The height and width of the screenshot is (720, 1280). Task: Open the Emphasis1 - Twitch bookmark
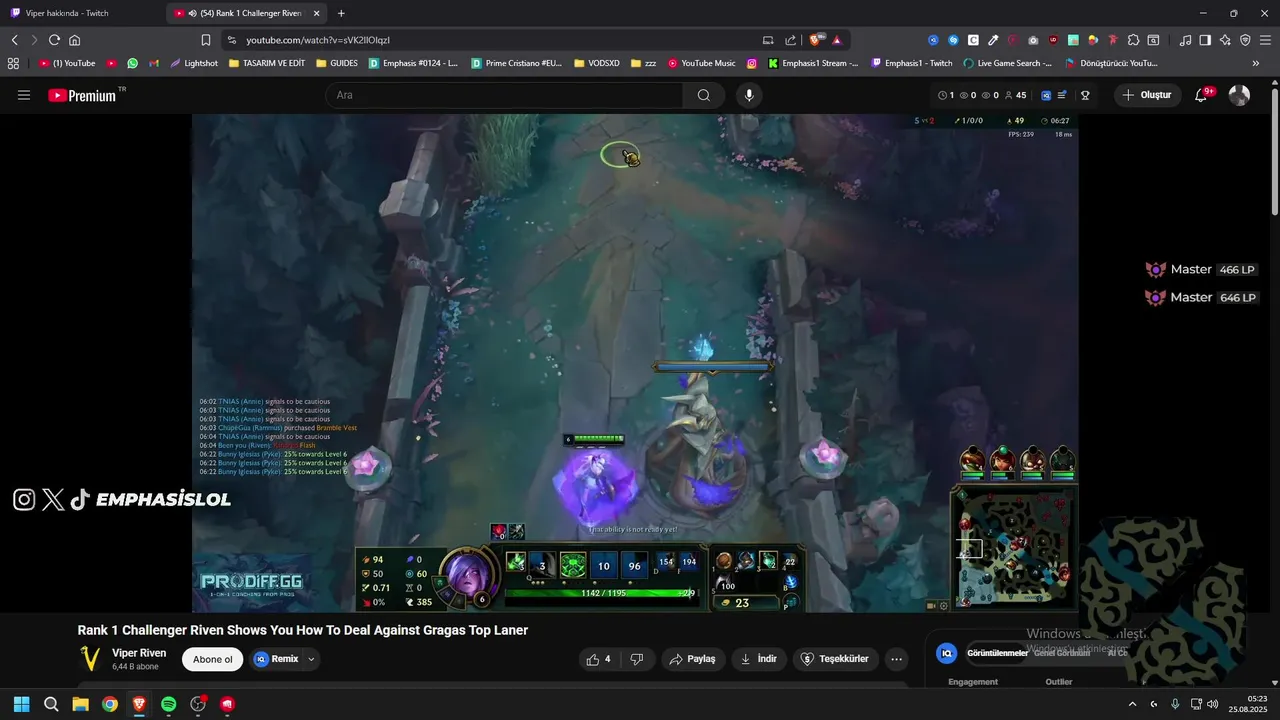[x=912, y=63]
